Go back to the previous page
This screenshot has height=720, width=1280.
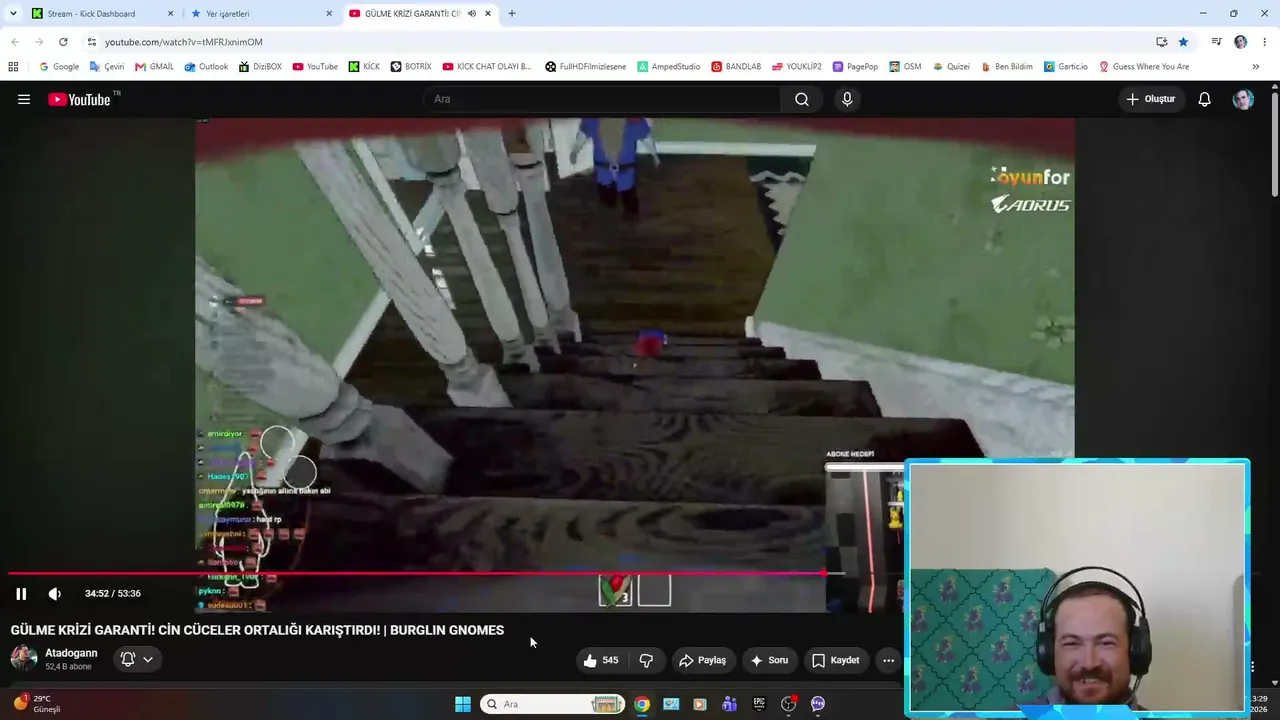pyautogui.click(x=15, y=42)
